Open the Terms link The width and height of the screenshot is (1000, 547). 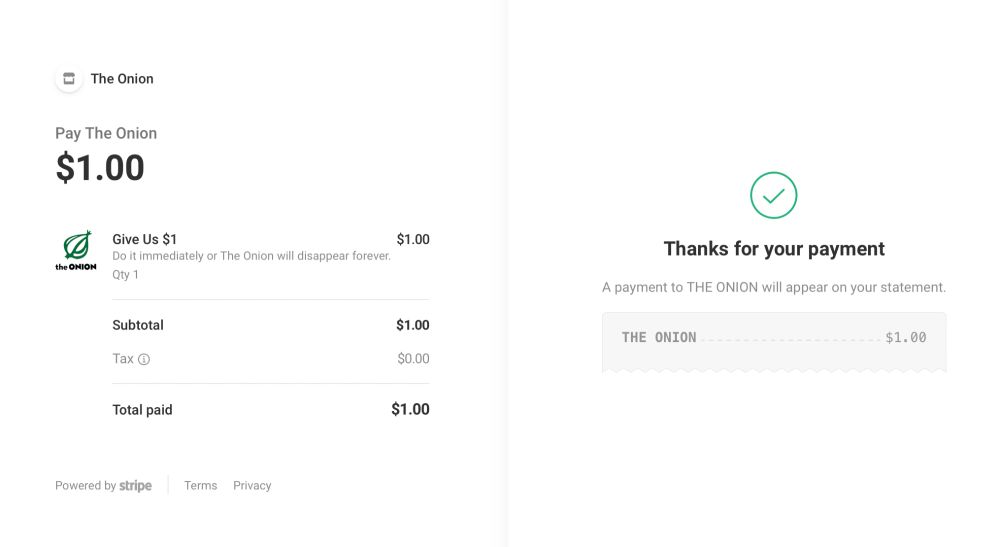point(200,486)
